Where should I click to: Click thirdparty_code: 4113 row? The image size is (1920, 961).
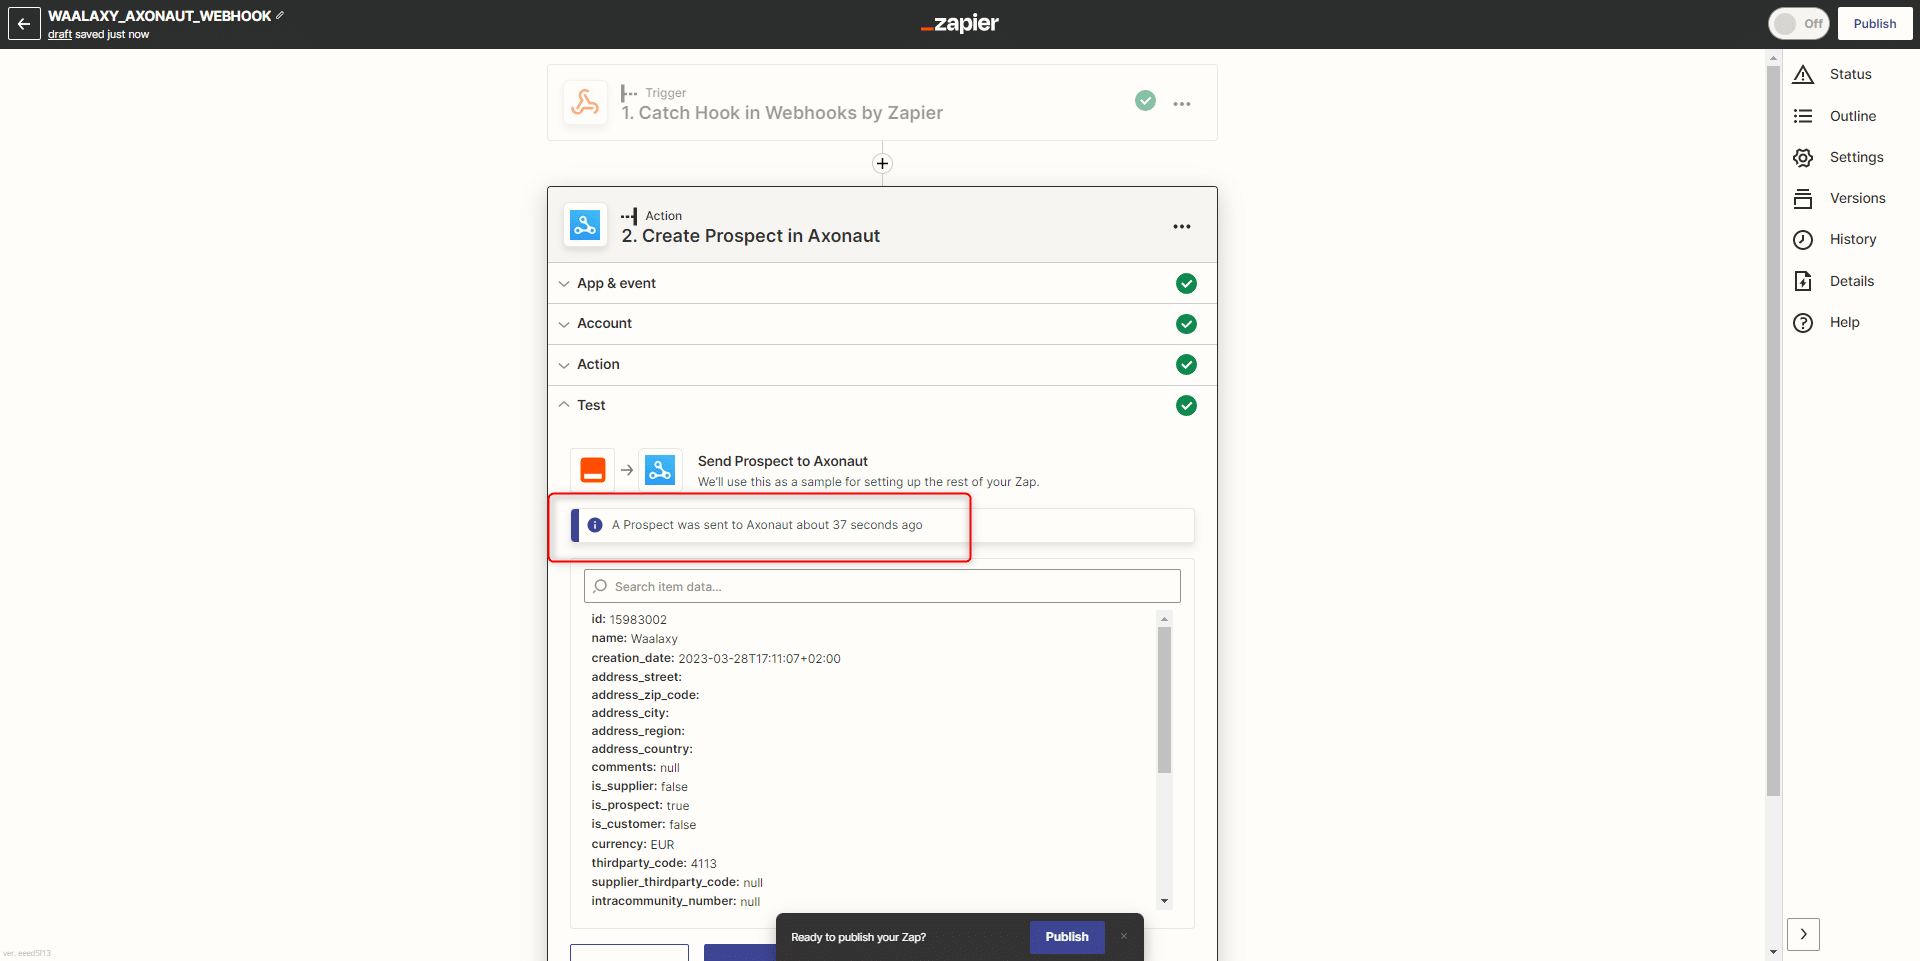click(654, 864)
